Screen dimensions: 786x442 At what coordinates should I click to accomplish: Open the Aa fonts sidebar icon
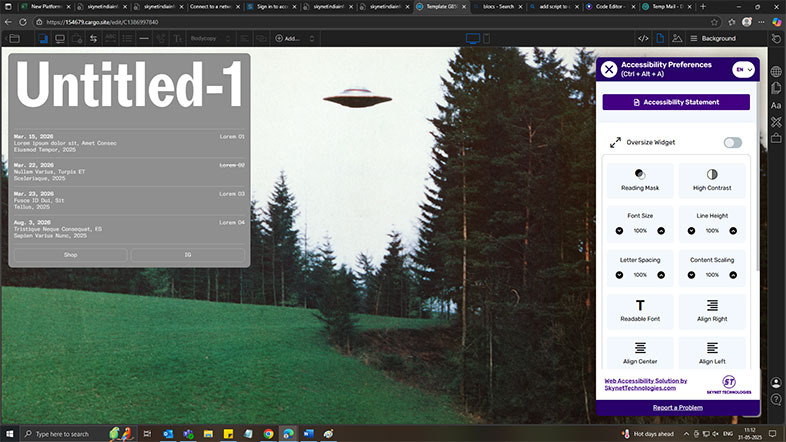pos(776,105)
